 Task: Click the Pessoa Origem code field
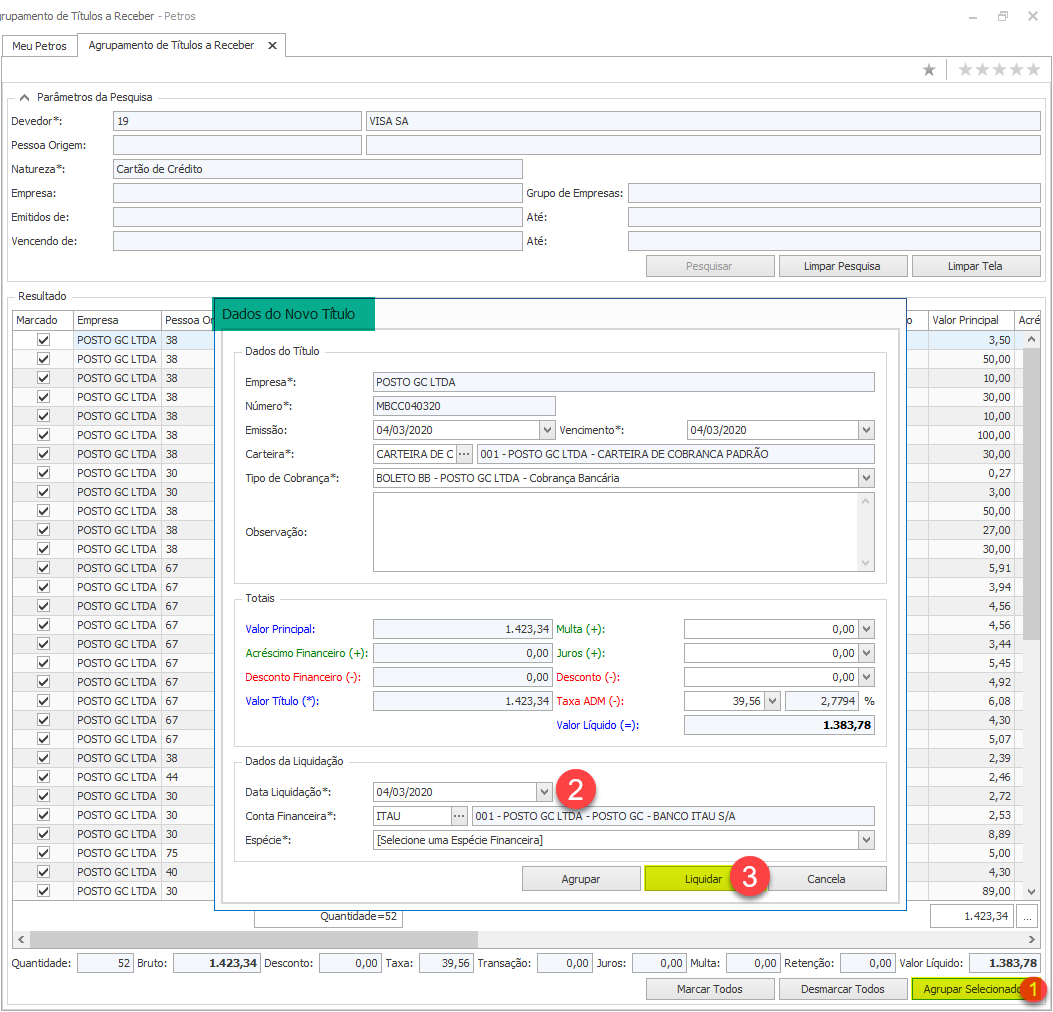pyautogui.click(x=237, y=145)
